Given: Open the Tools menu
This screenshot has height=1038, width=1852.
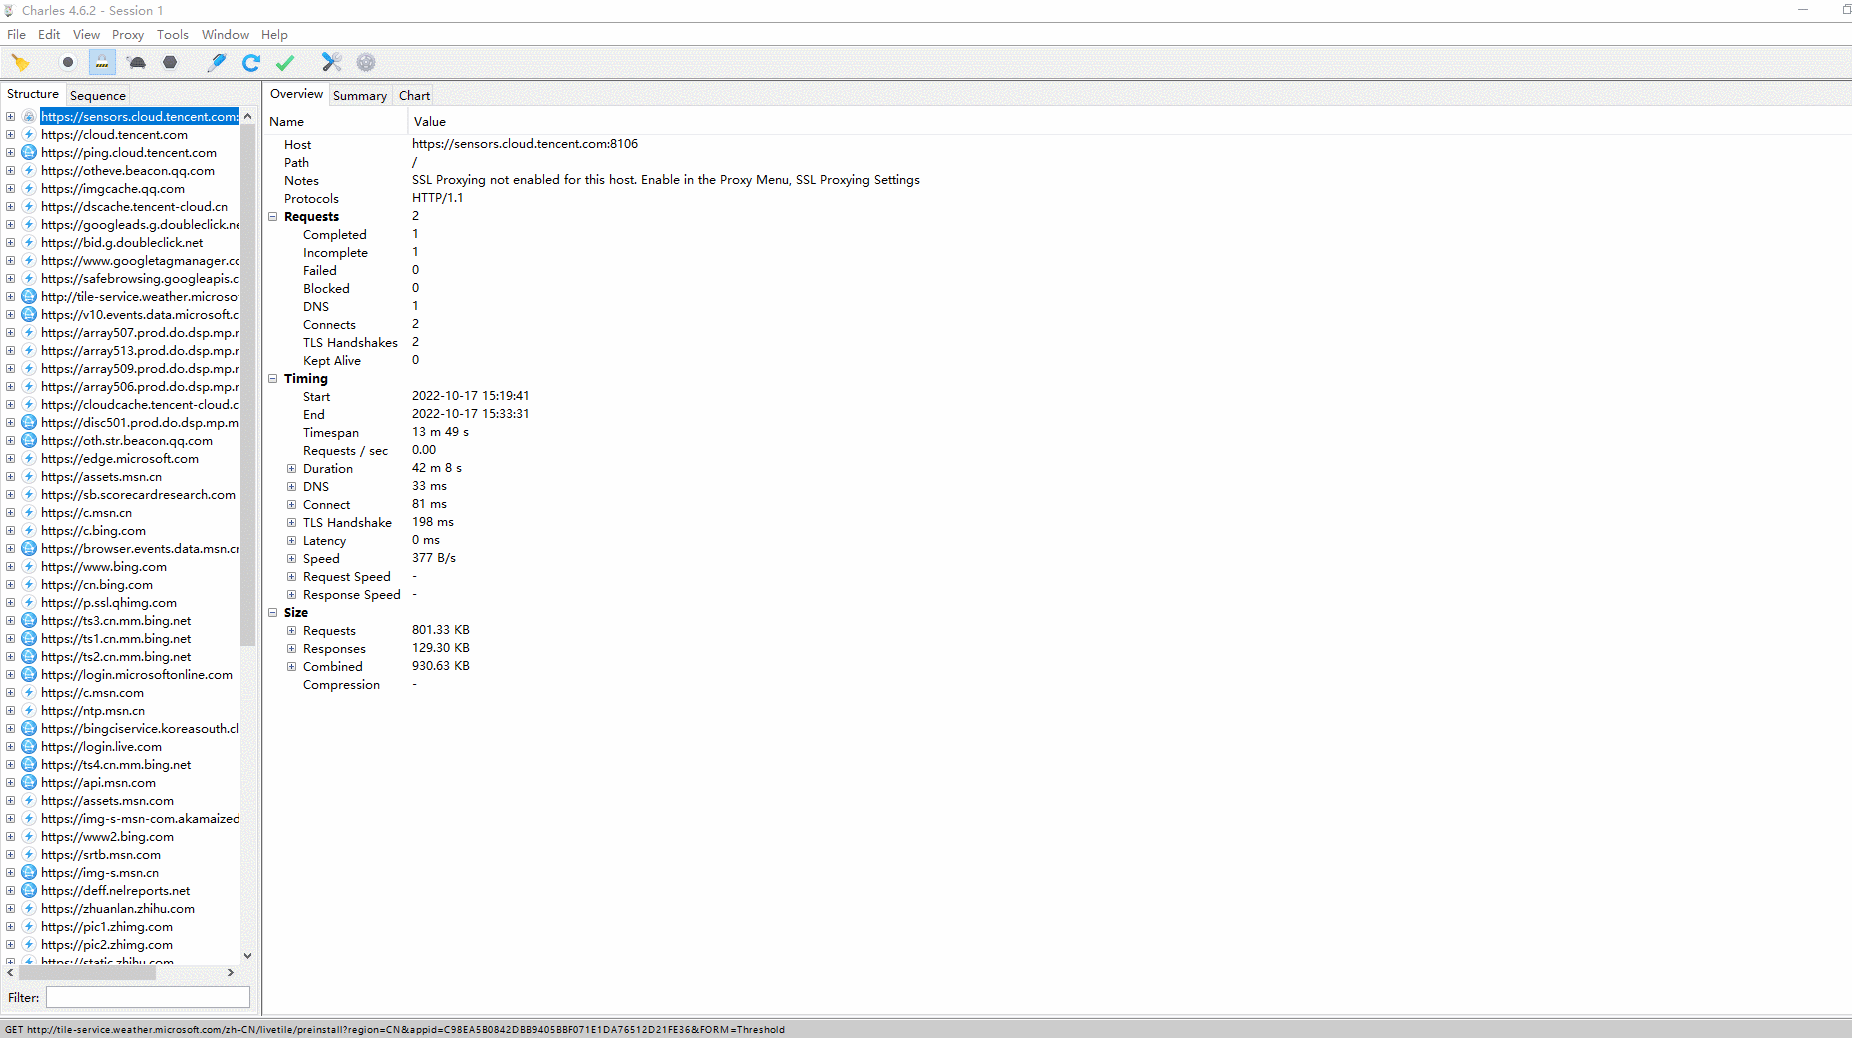Looking at the screenshot, I should pos(173,34).
